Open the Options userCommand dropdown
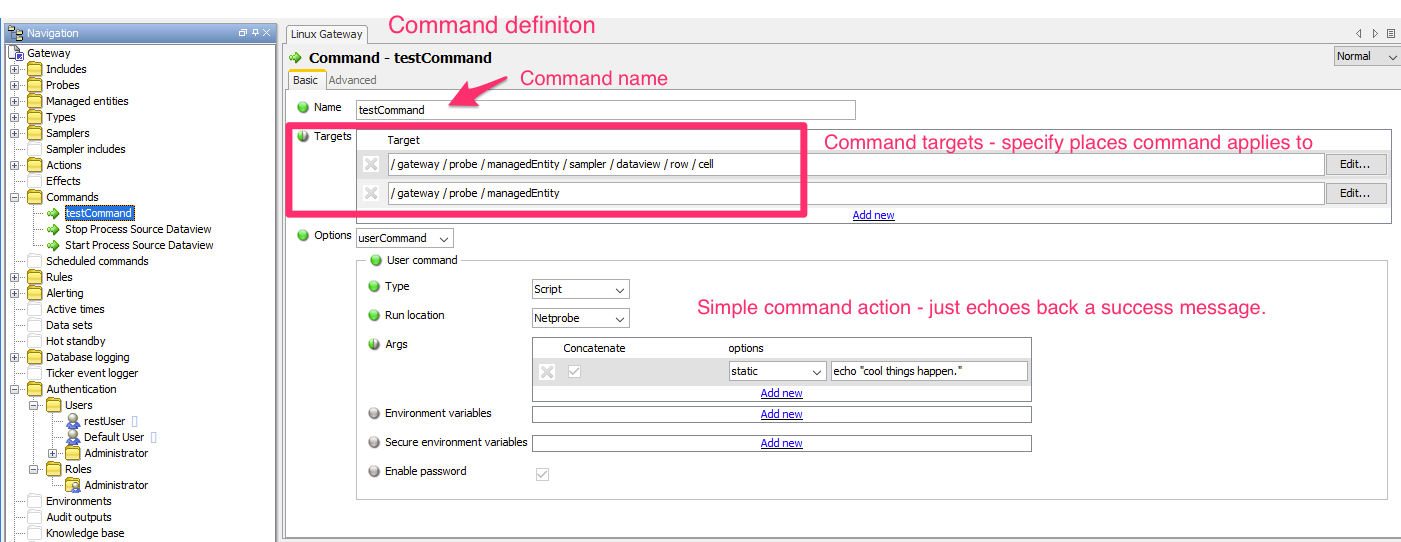The width and height of the screenshot is (1401, 542). 405,238
